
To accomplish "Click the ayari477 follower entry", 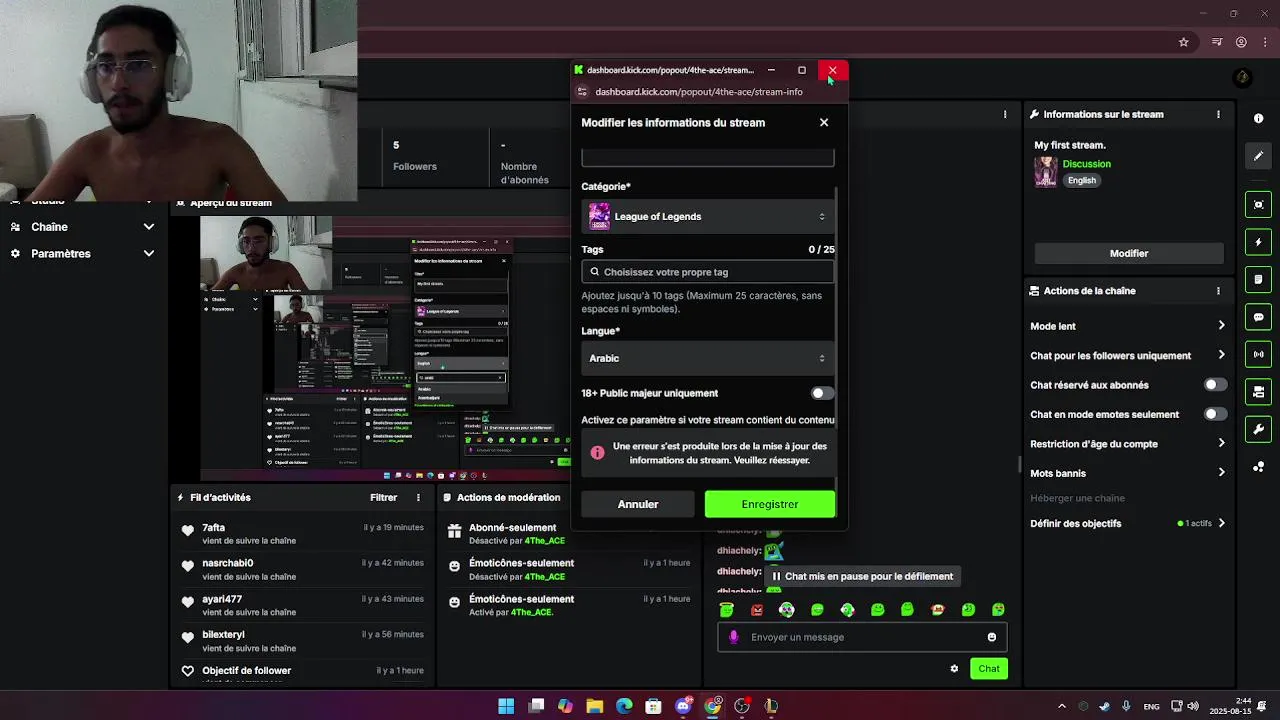I will point(302,605).
